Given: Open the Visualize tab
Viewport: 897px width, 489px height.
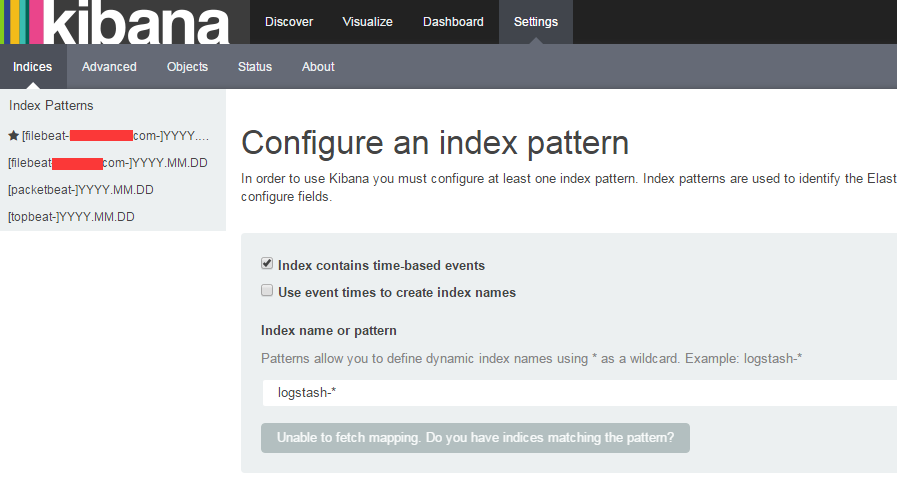Looking at the screenshot, I should point(367,22).
